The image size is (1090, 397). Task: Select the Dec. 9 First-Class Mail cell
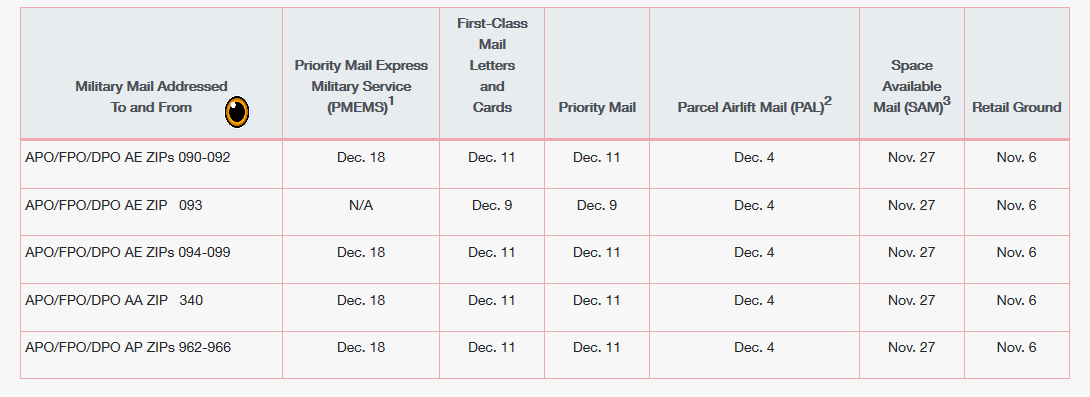click(x=492, y=205)
